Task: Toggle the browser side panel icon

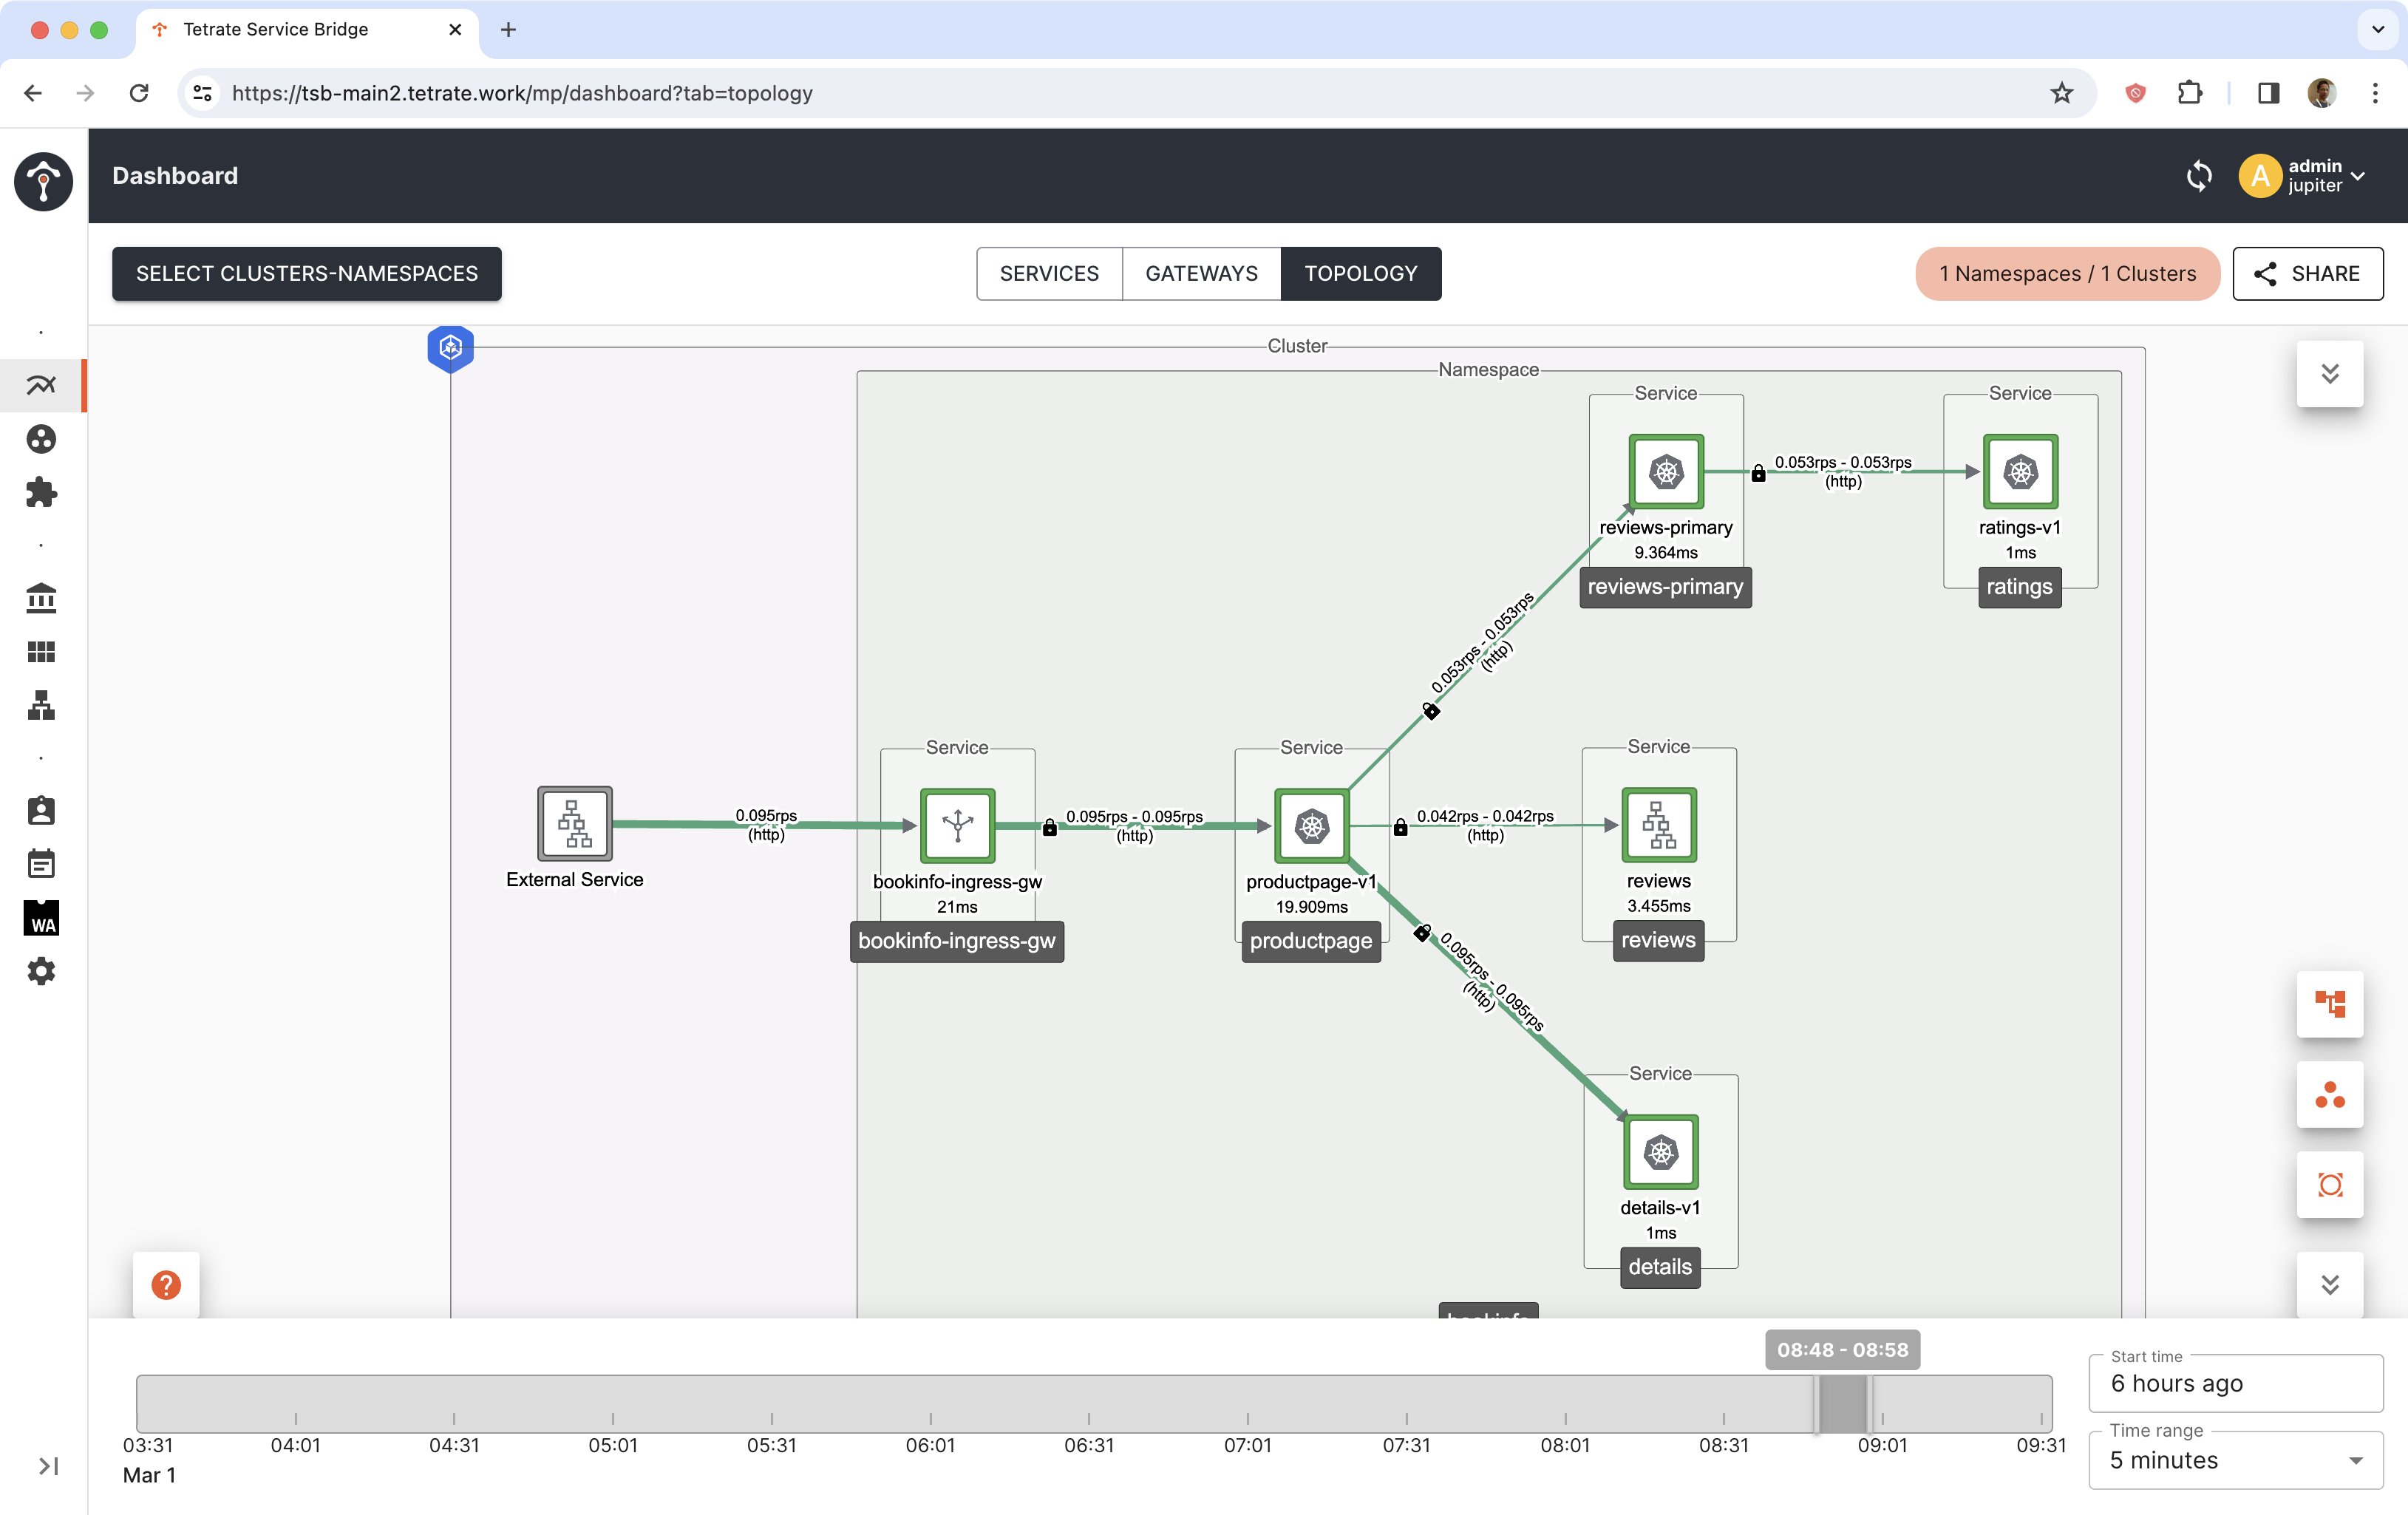Action: [2268, 93]
